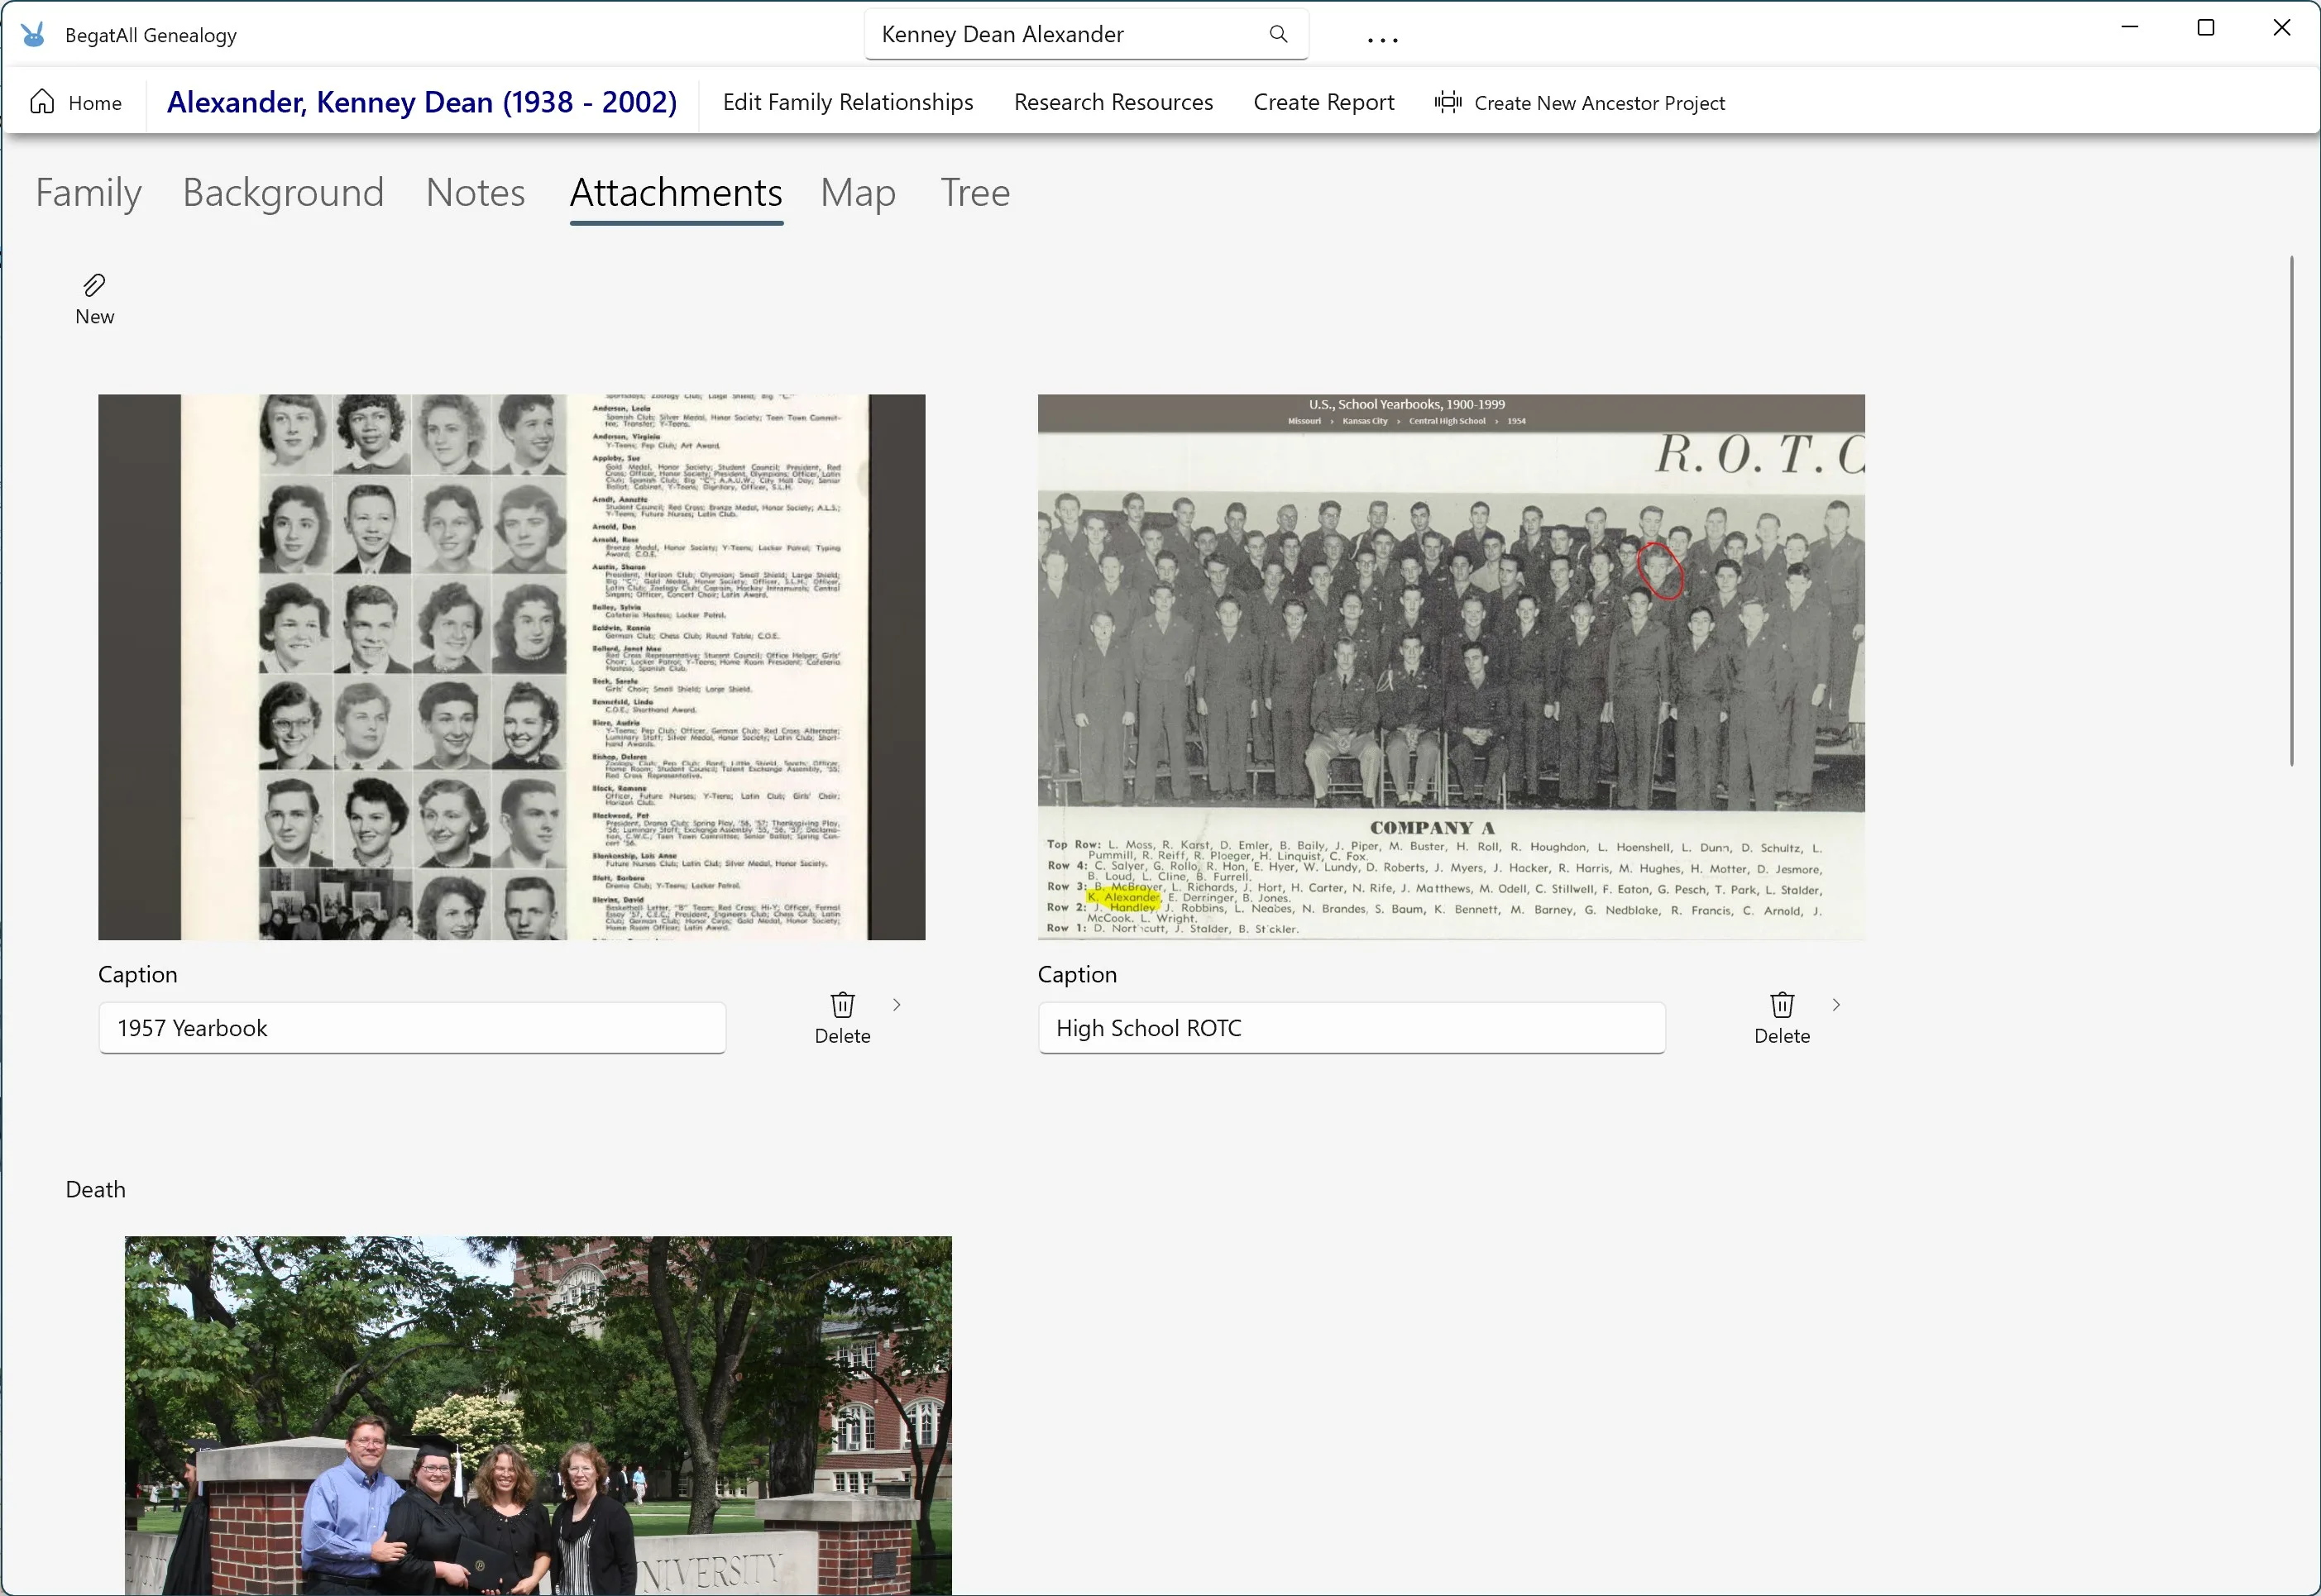Viewport: 2321px width, 1596px height.
Task: Click Edit Family Relationships
Action: [x=848, y=102]
